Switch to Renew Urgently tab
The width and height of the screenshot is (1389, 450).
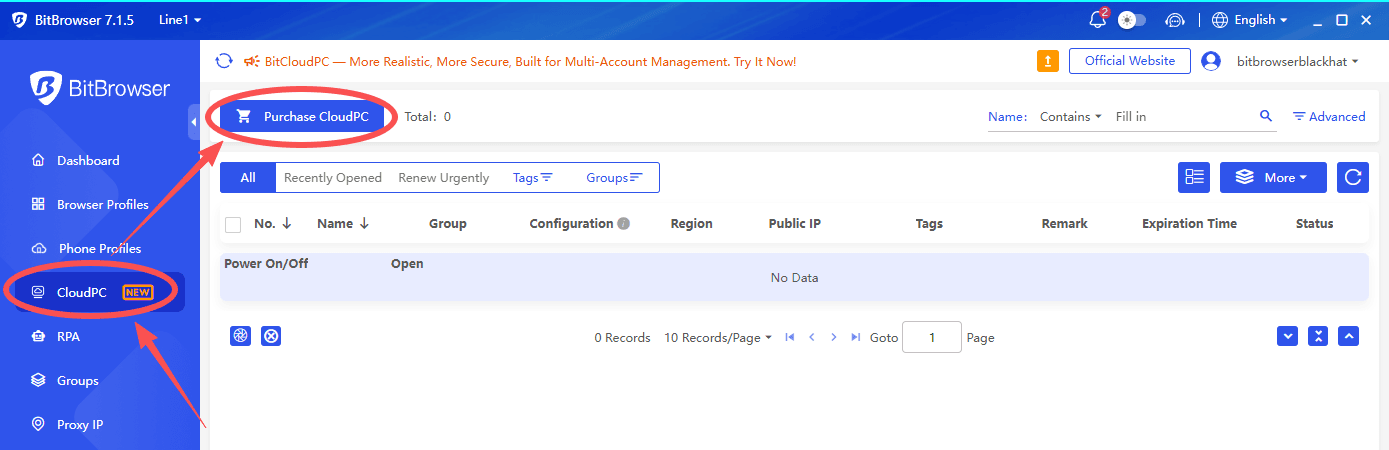tap(444, 177)
